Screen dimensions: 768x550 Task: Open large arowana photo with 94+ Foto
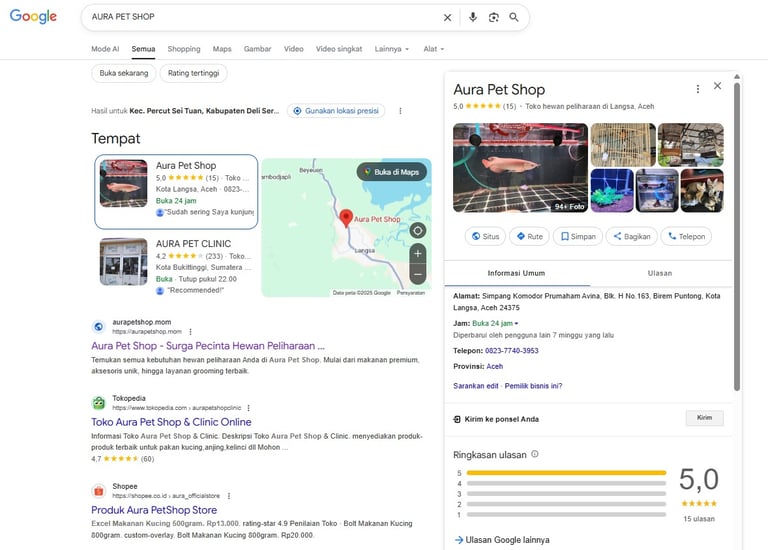coord(520,167)
